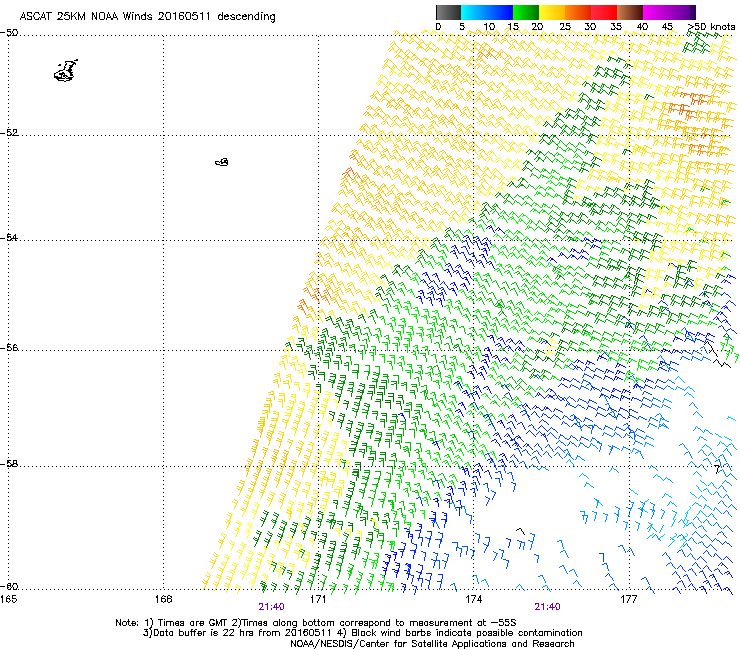This screenshot has height=650, width=740.
Task: Click the '165' longitude label
Action: coord(8,599)
